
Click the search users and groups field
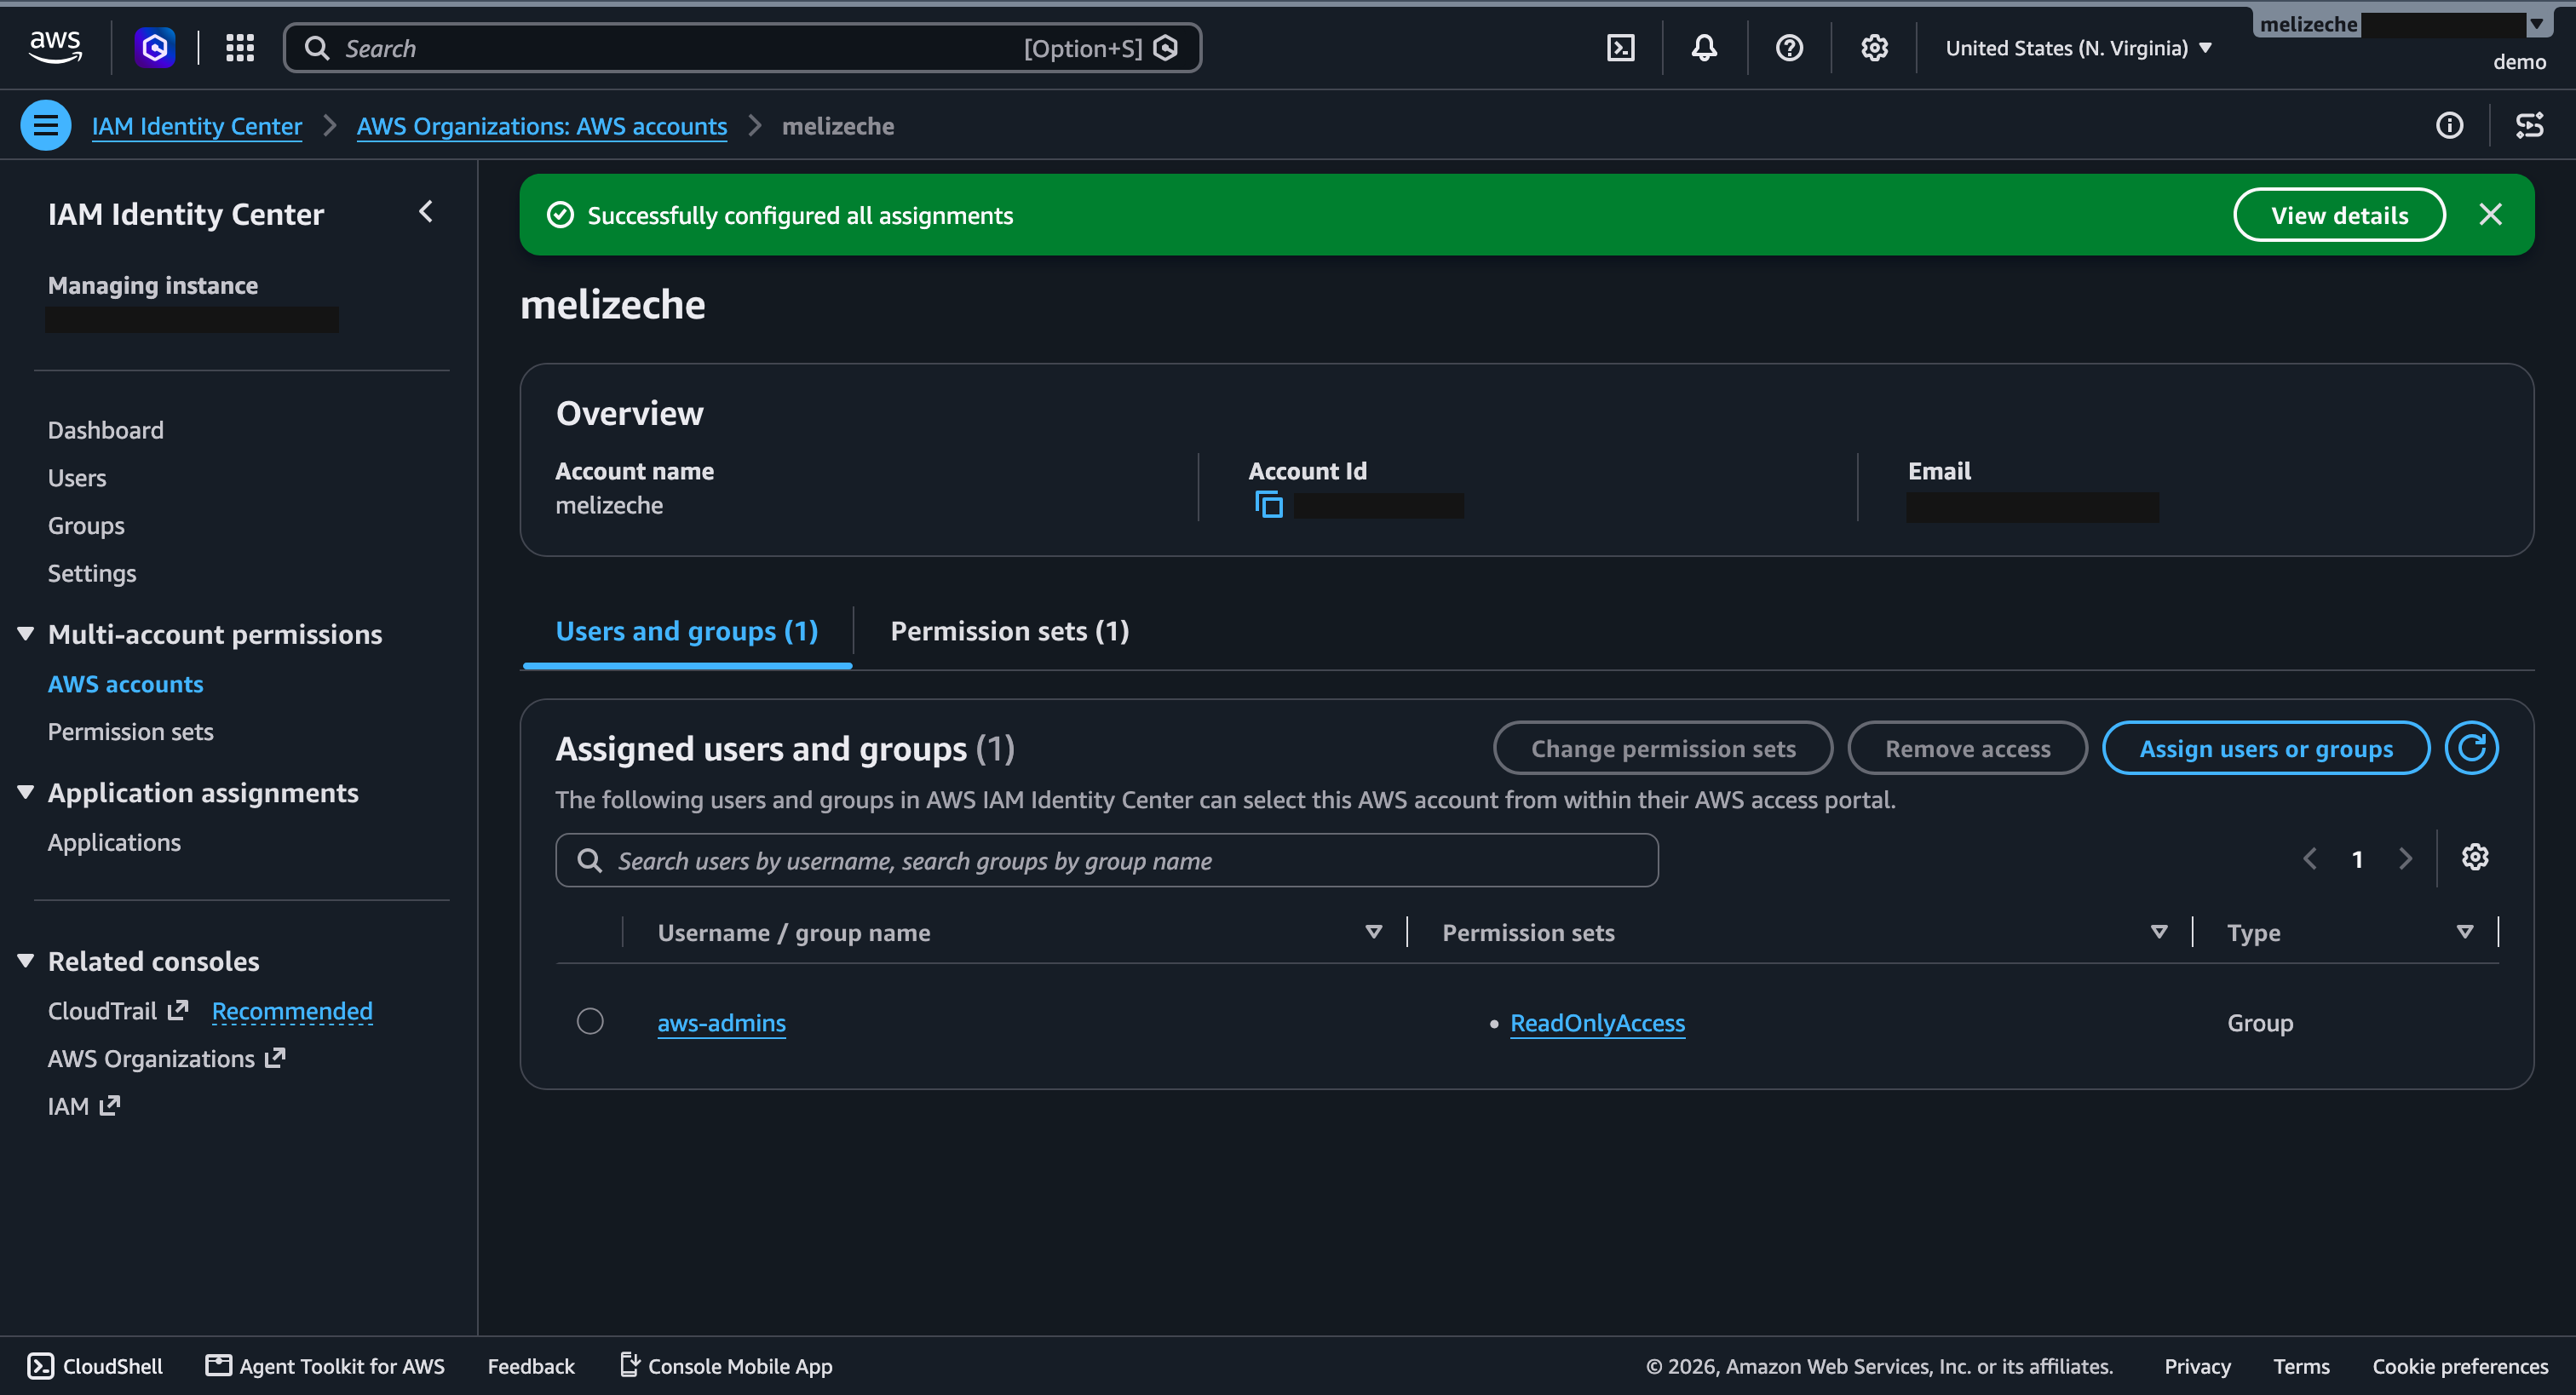click(x=1106, y=860)
